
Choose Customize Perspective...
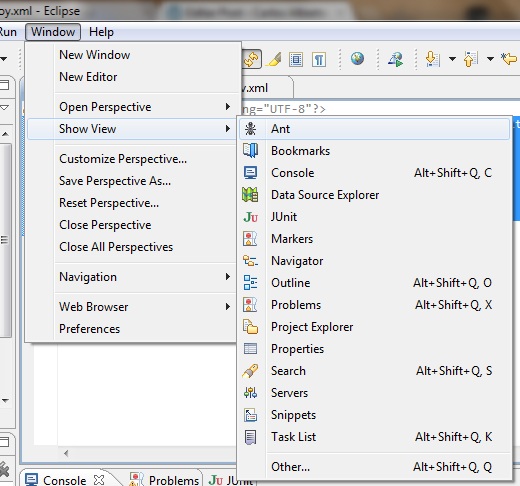pos(133,159)
